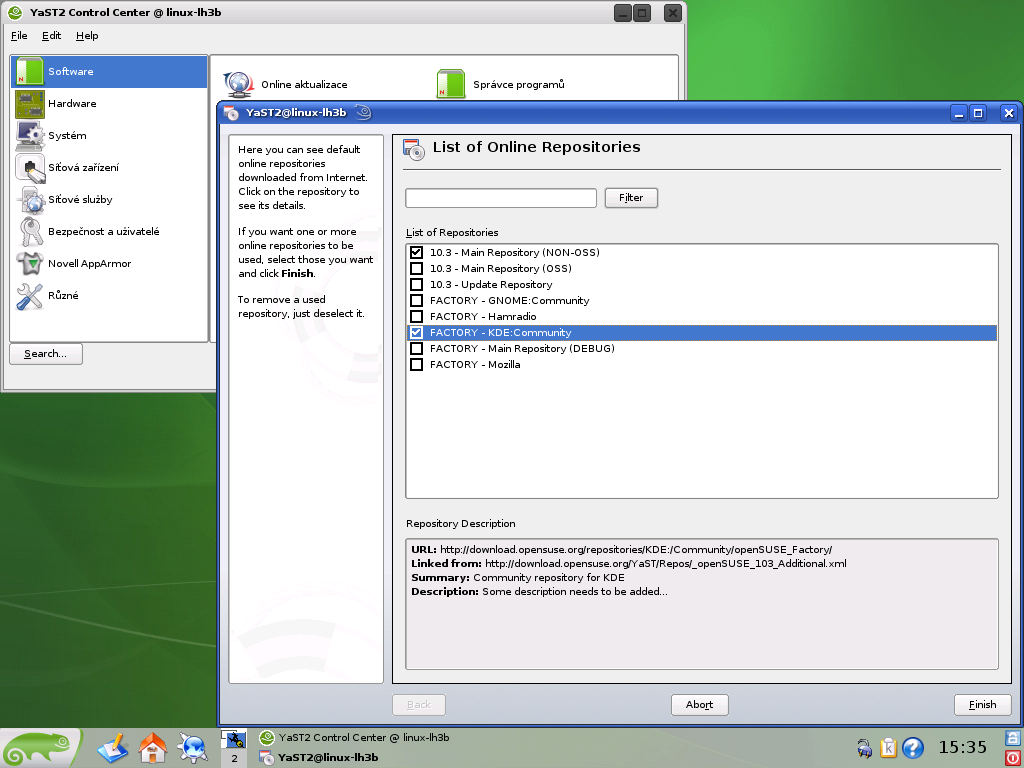
Task: Click the tray icon left of Klipper
Action: pyautogui.click(x=865, y=748)
